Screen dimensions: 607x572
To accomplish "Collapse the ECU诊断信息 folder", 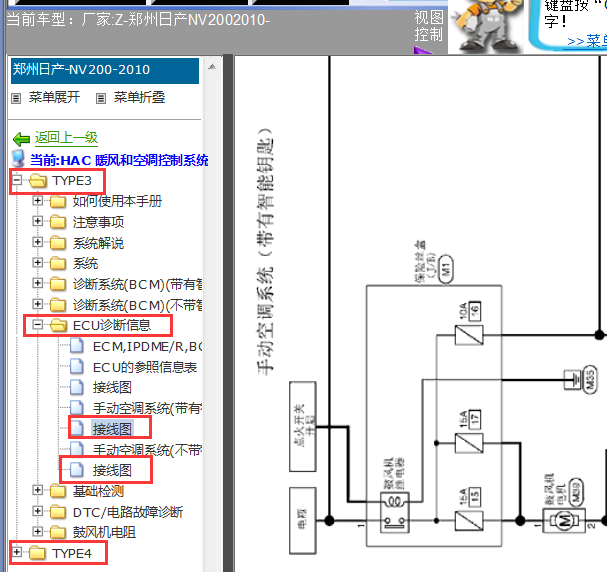I will 38,325.
